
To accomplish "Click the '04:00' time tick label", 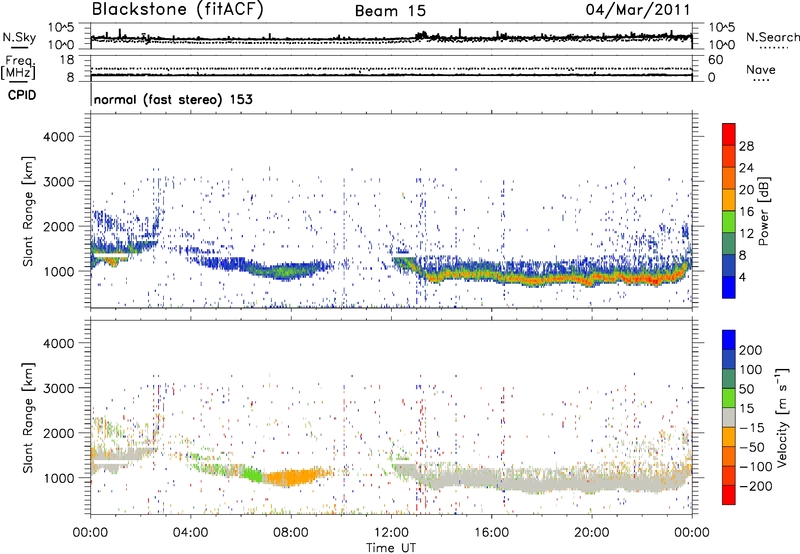I will pyautogui.click(x=190, y=533).
